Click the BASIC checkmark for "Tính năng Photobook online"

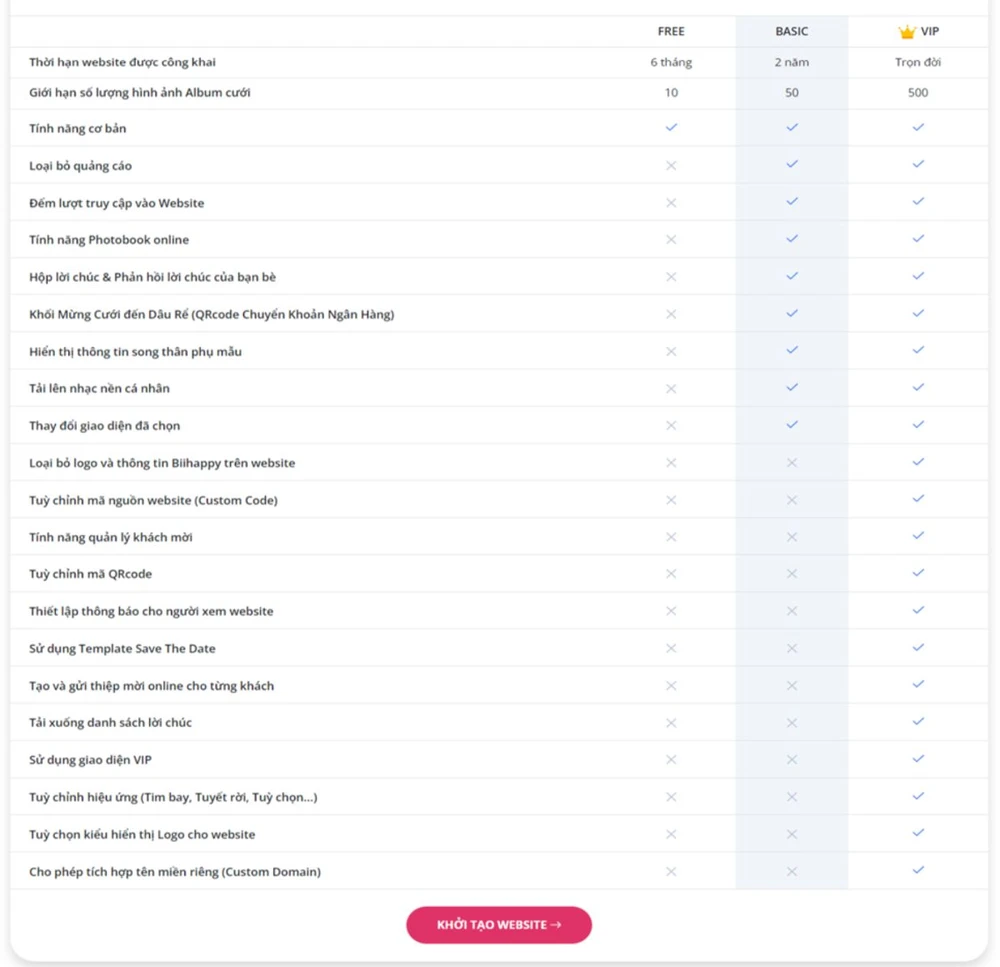point(791,239)
